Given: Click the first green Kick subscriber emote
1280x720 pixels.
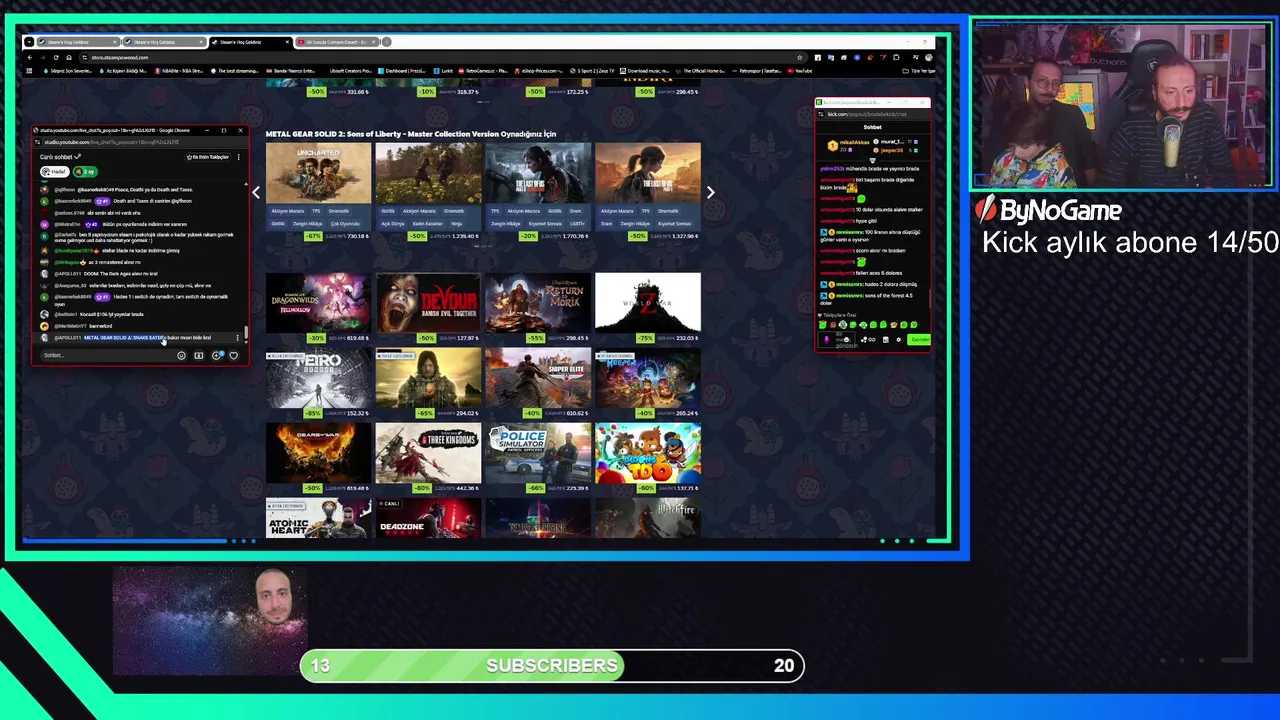Looking at the screenshot, I should pyautogui.click(x=823, y=325).
